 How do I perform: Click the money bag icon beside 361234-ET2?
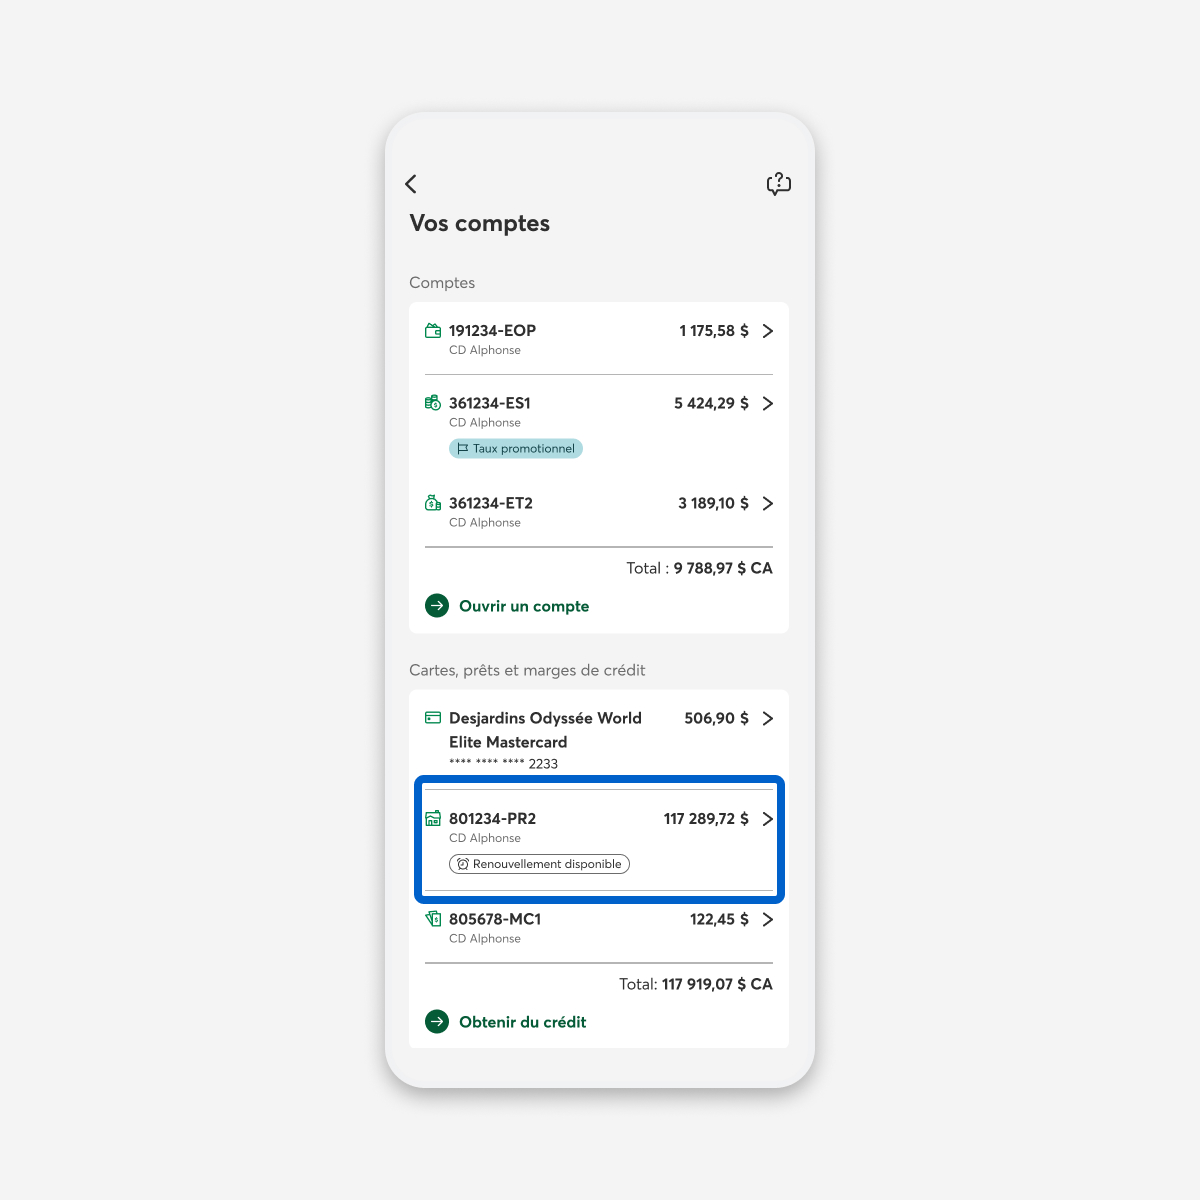click(433, 503)
